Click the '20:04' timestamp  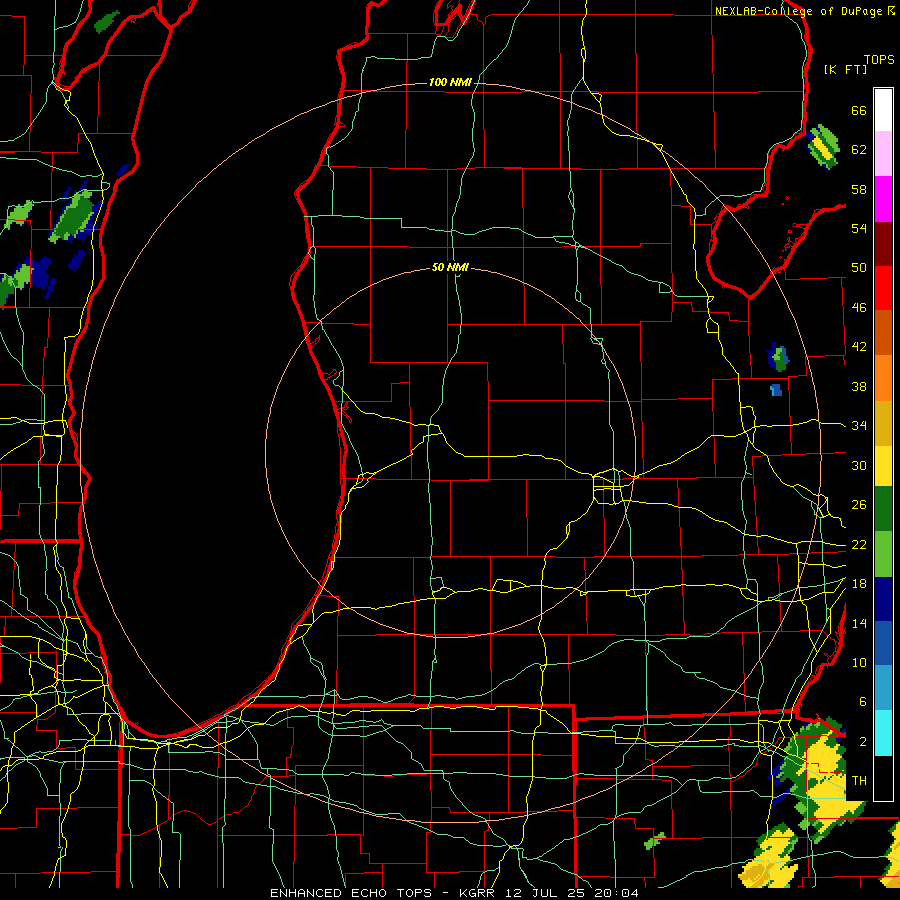617,893
